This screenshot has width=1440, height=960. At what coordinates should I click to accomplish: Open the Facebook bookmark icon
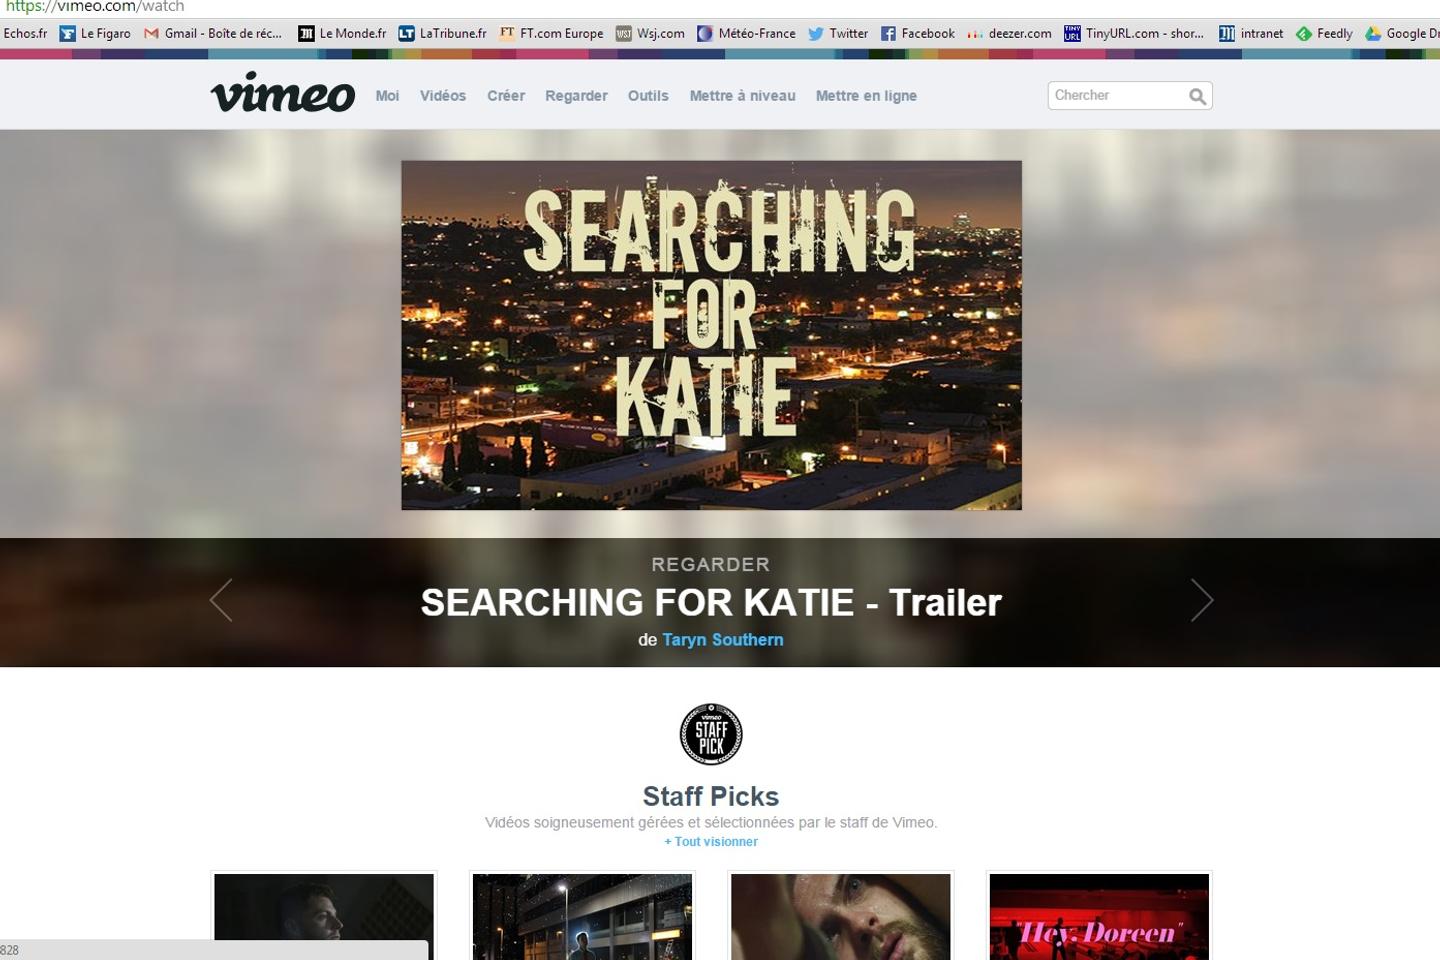[x=888, y=33]
